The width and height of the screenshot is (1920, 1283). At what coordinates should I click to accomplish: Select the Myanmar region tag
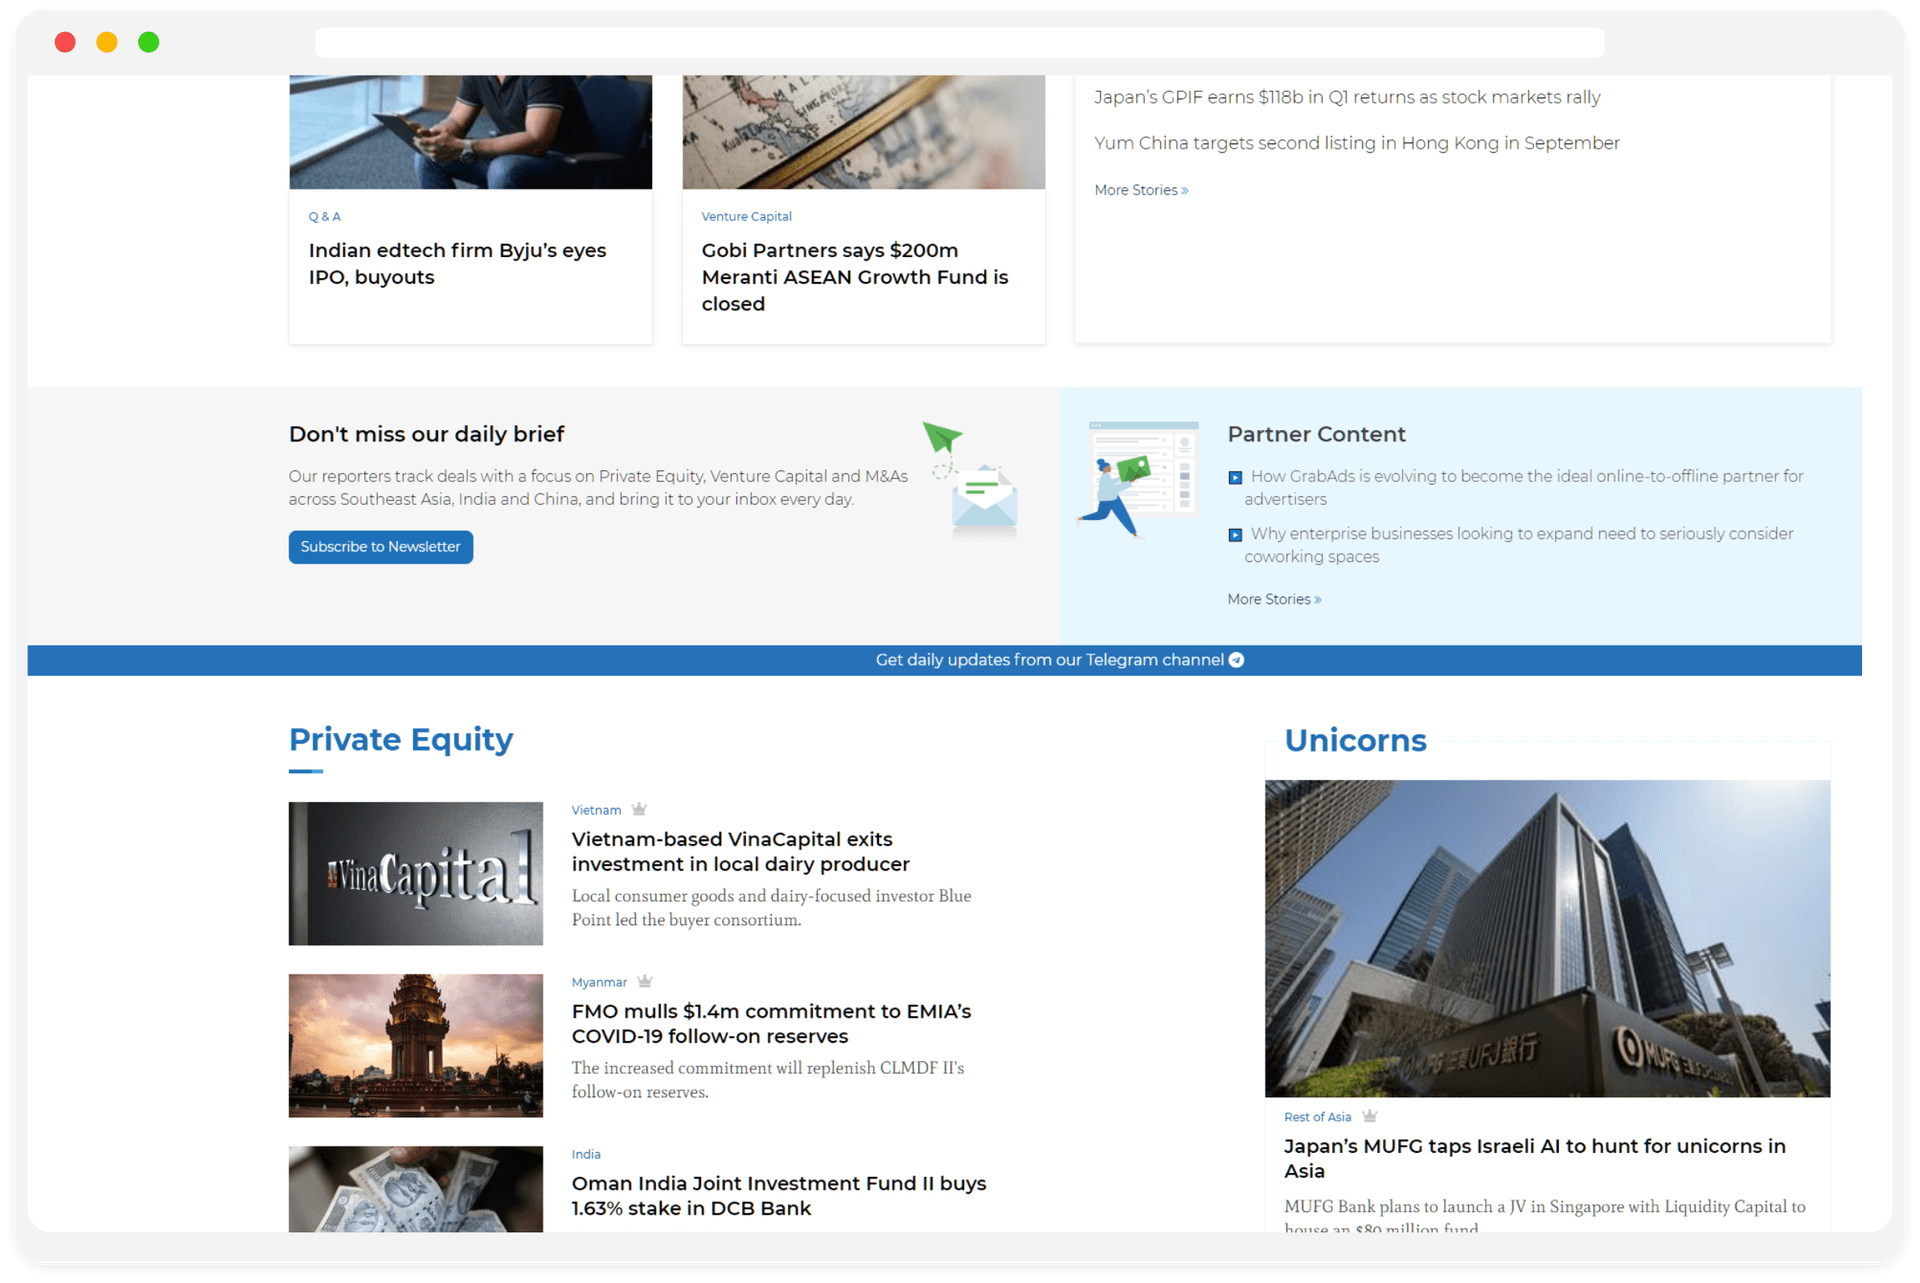click(599, 982)
